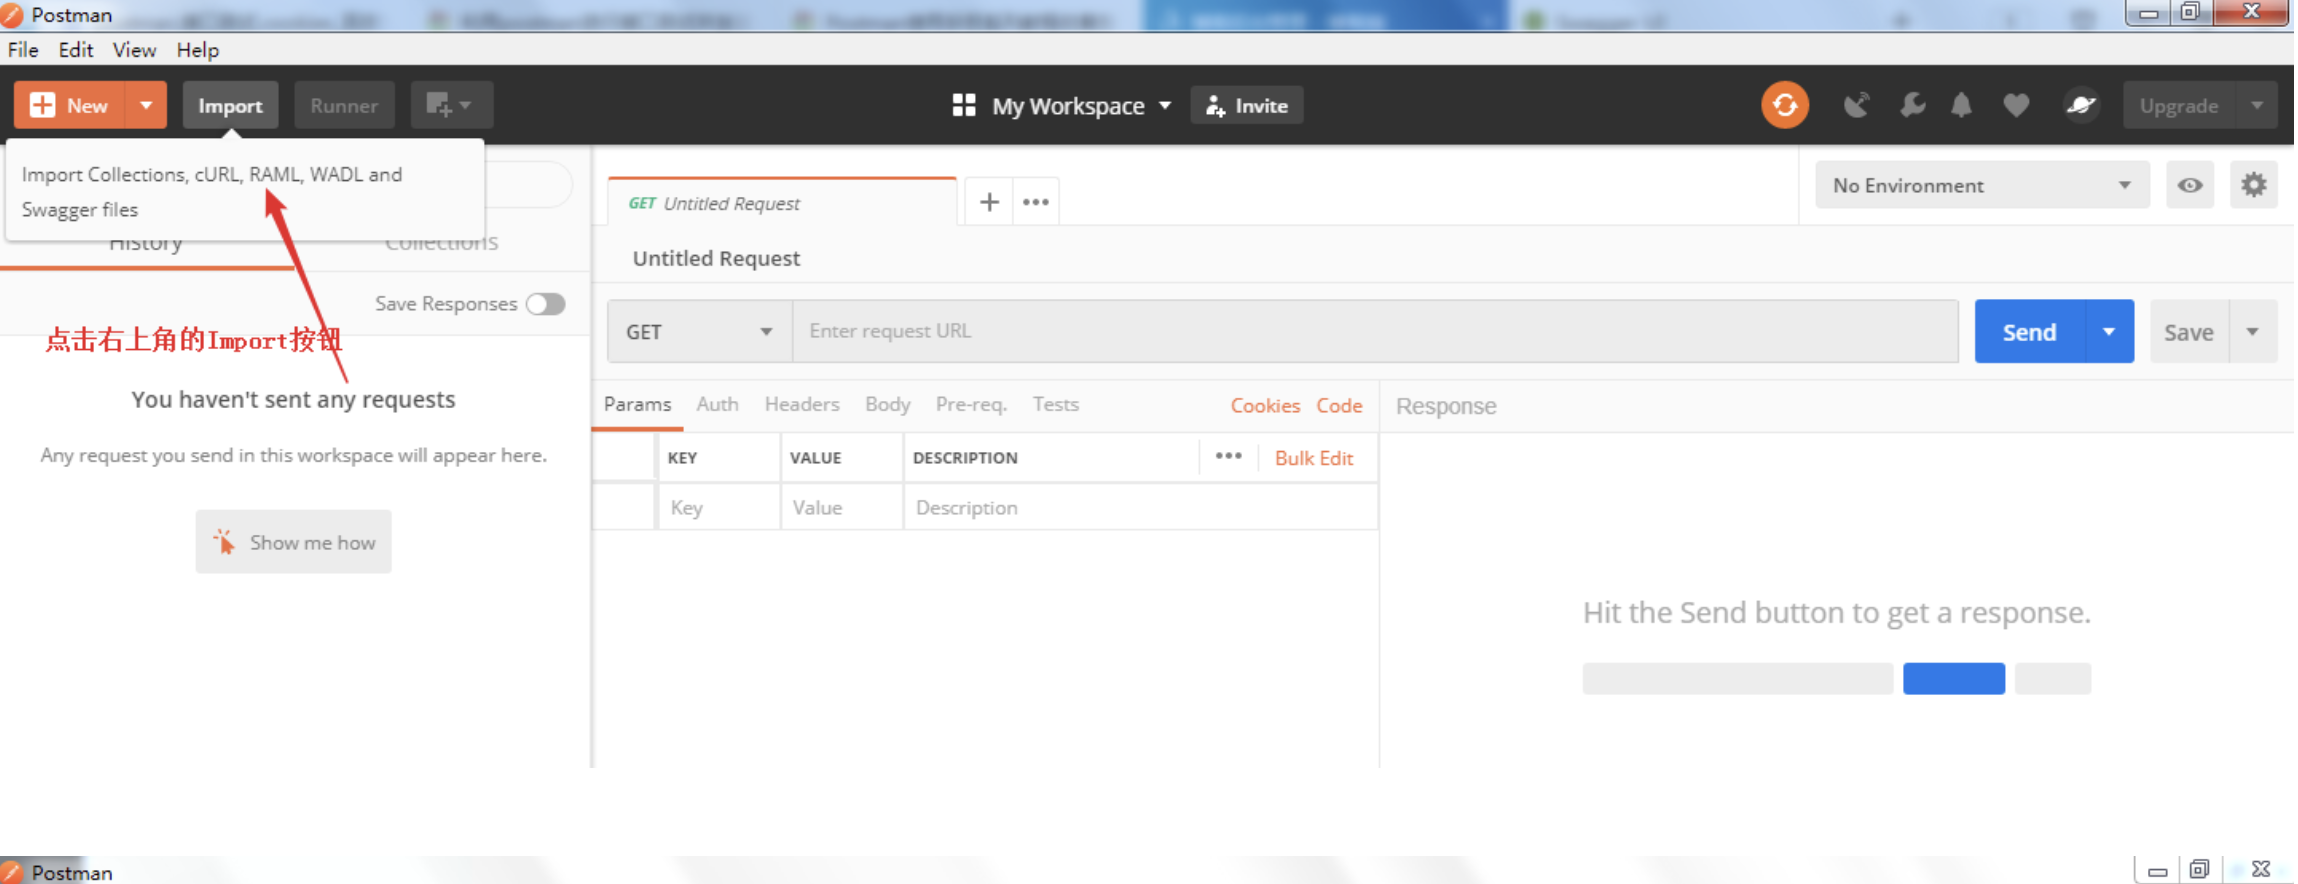2298x884 pixels.
Task: Add a new tab with plus icon
Action: [x=989, y=202]
